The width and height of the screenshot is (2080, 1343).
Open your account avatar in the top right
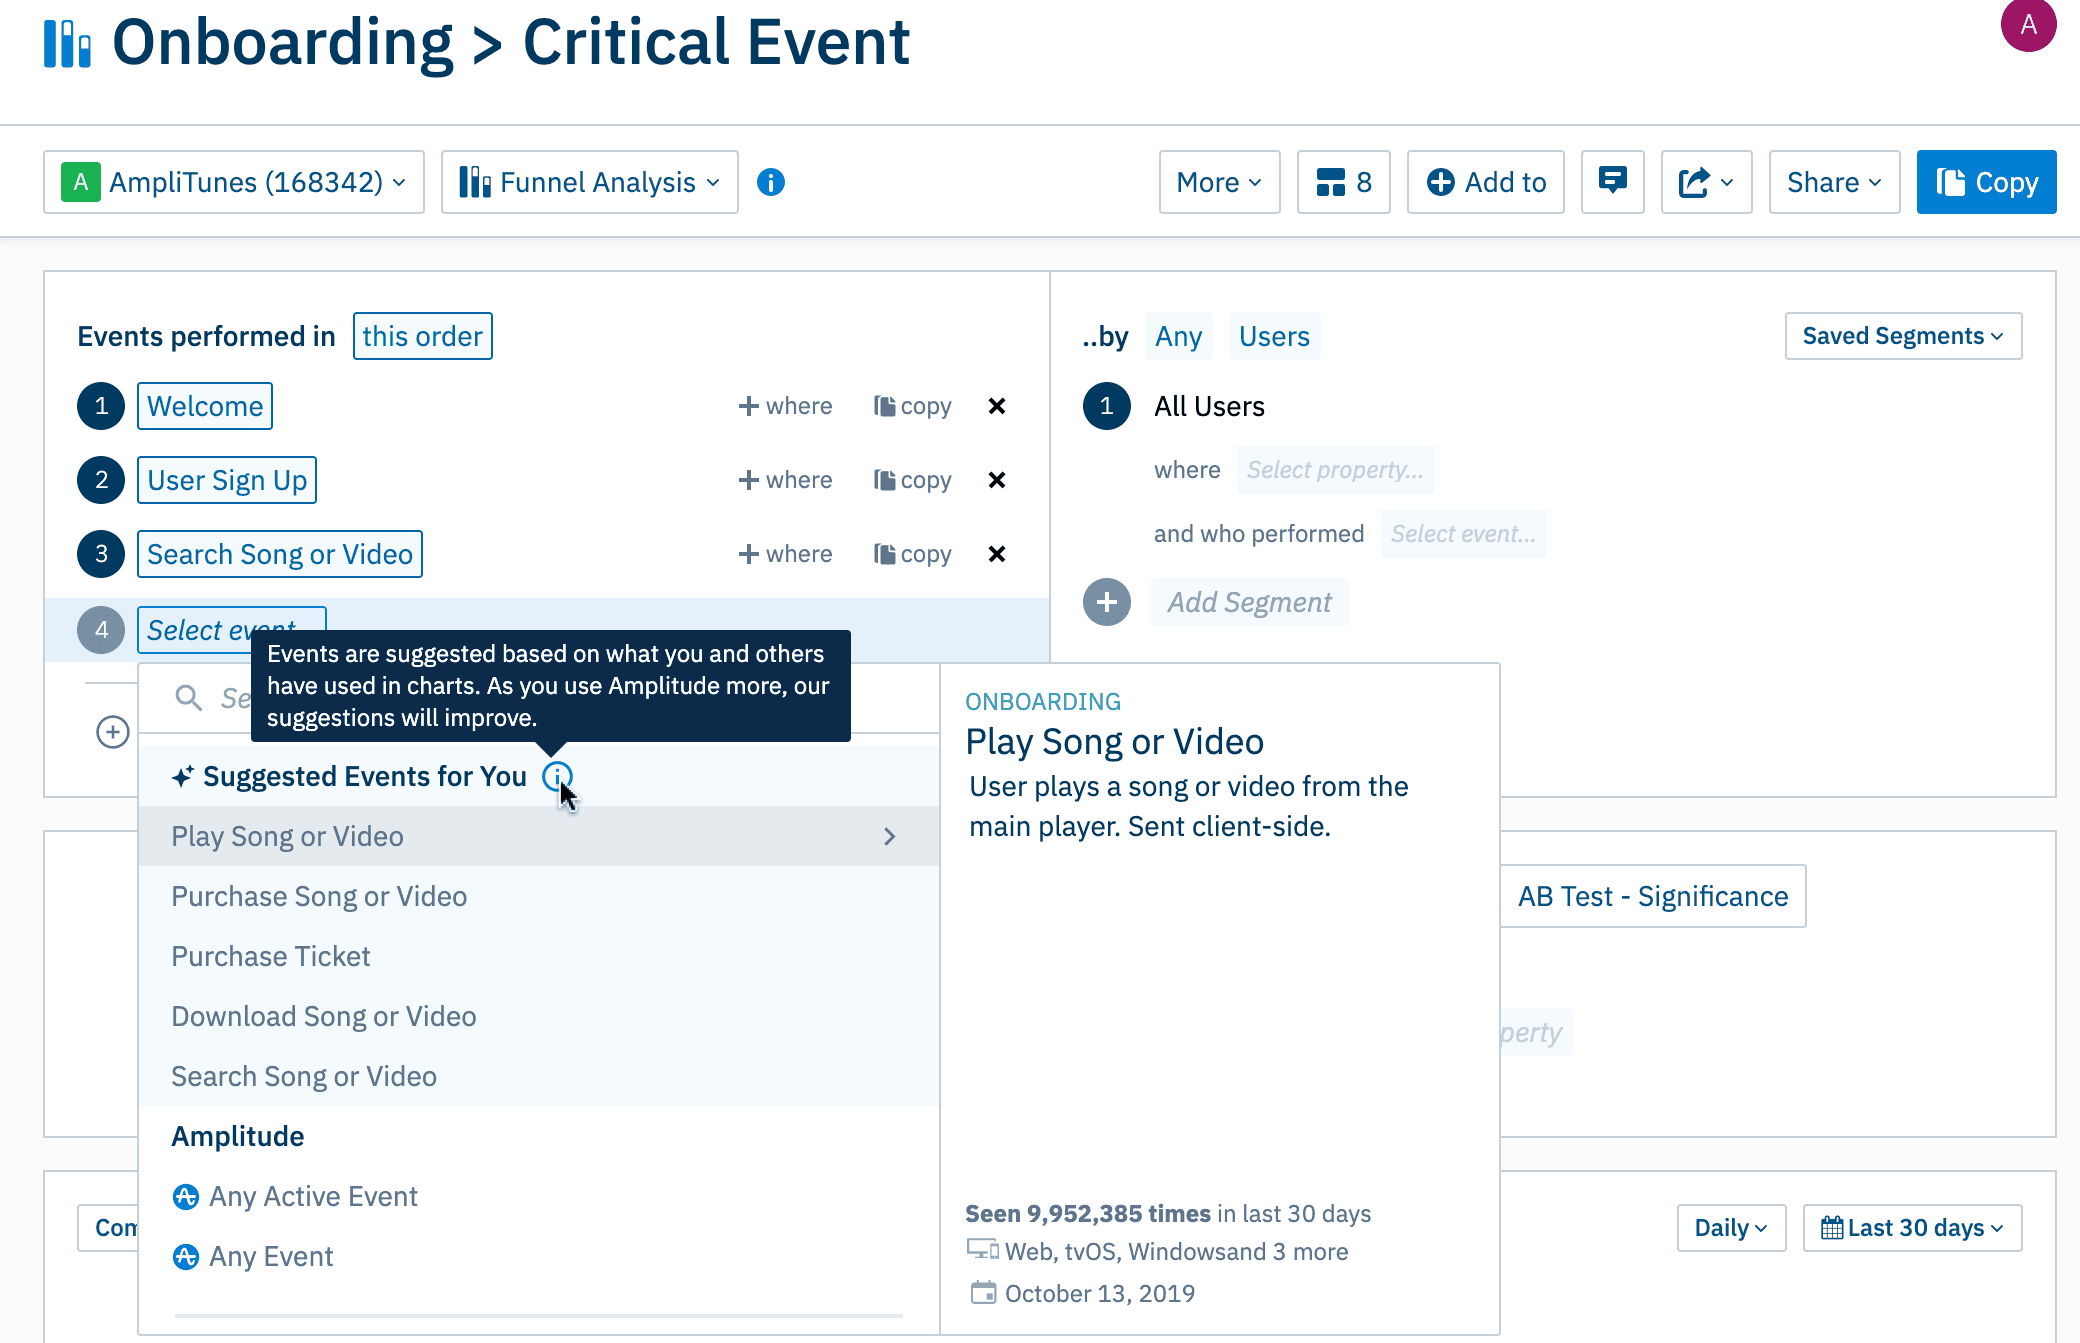click(x=2029, y=24)
